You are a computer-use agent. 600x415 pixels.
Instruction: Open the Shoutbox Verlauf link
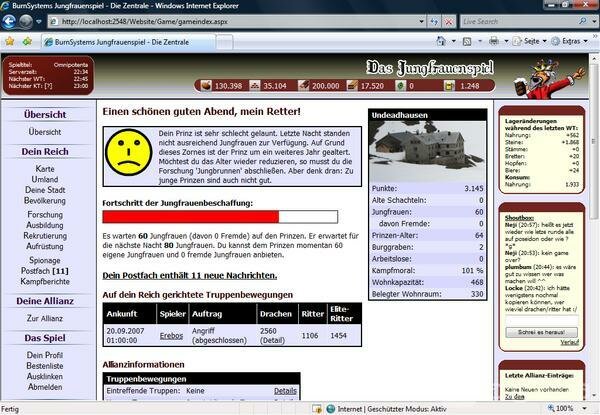(x=569, y=342)
